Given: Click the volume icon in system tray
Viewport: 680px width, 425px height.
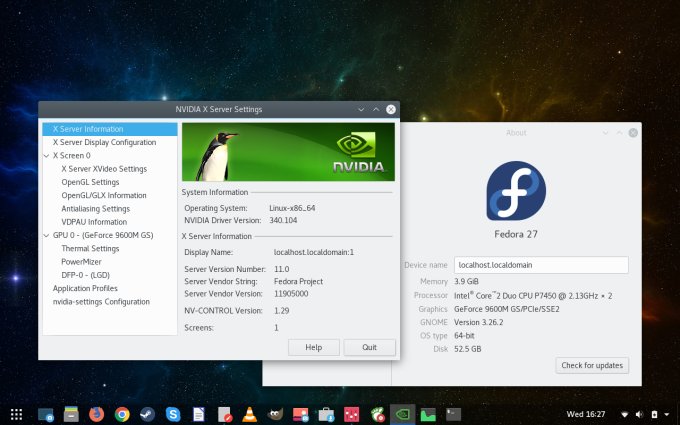Looking at the screenshot, I should point(639,413).
